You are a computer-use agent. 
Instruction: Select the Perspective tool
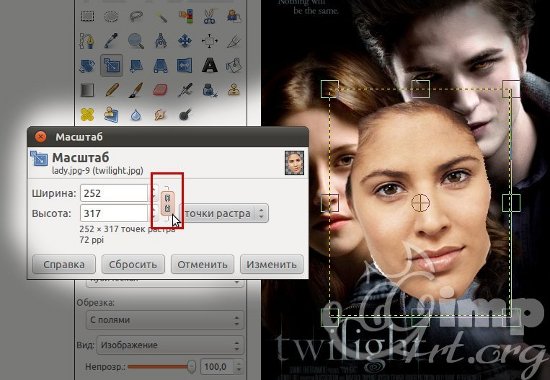tap(161, 66)
